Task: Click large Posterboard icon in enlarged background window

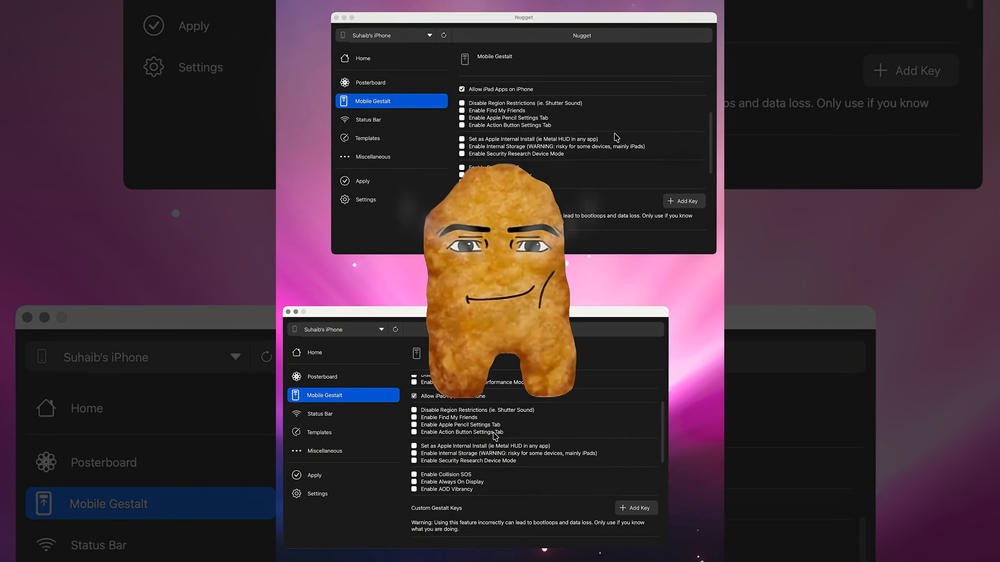Action: 46,462
